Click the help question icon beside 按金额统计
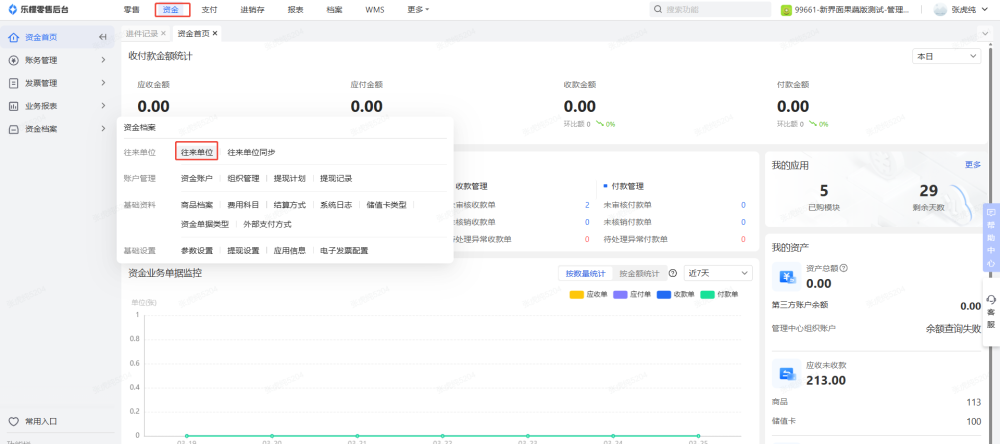This screenshot has height=444, width=1000. 673,273
